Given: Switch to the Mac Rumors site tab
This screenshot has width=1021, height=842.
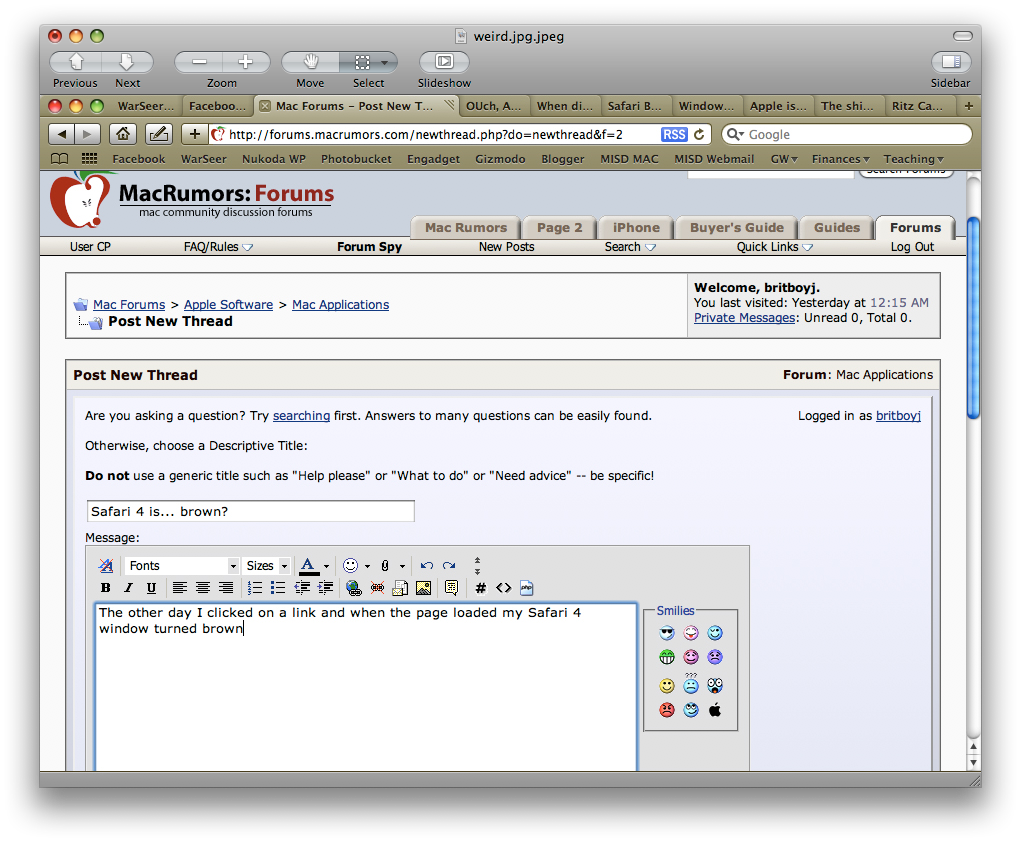Looking at the screenshot, I should [x=466, y=228].
